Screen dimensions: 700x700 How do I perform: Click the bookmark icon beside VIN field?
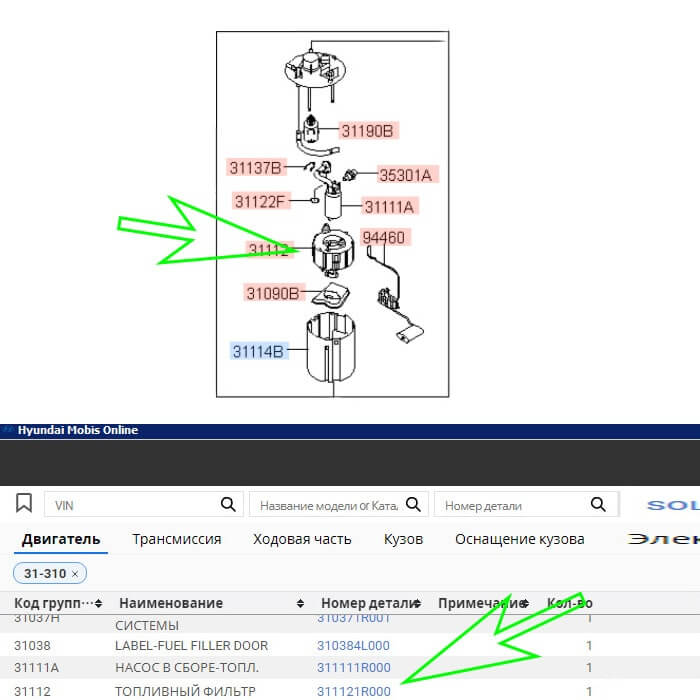click(x=24, y=503)
